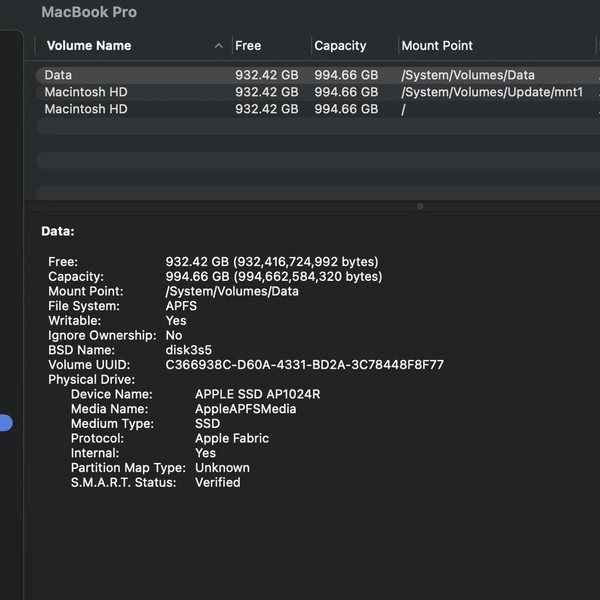Click the Writable value Yes

176,321
